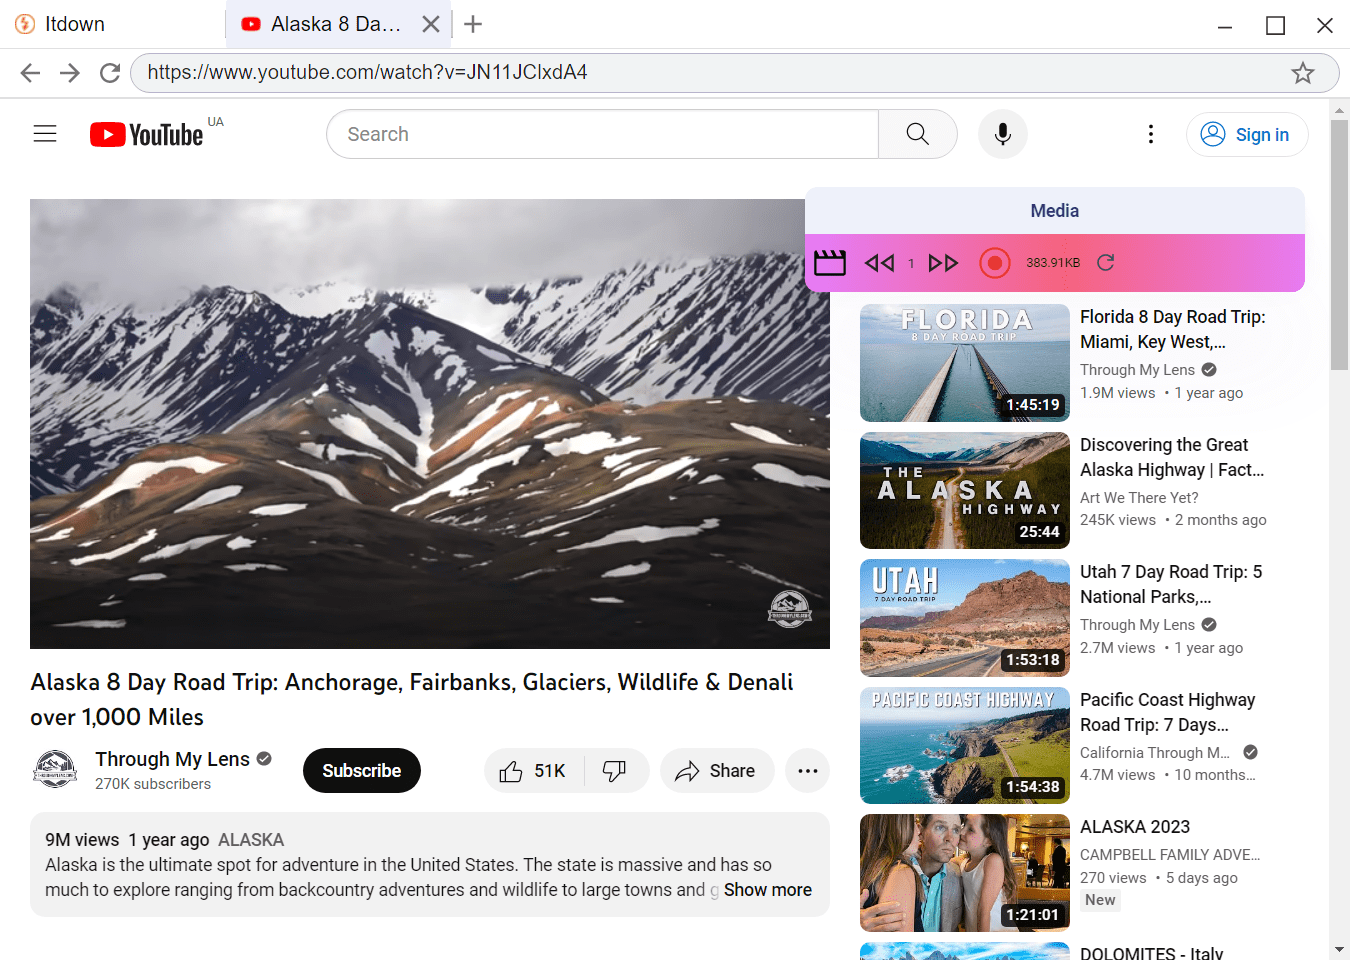
Task: Open The Alaska Highway video thumbnail
Action: coord(965,490)
